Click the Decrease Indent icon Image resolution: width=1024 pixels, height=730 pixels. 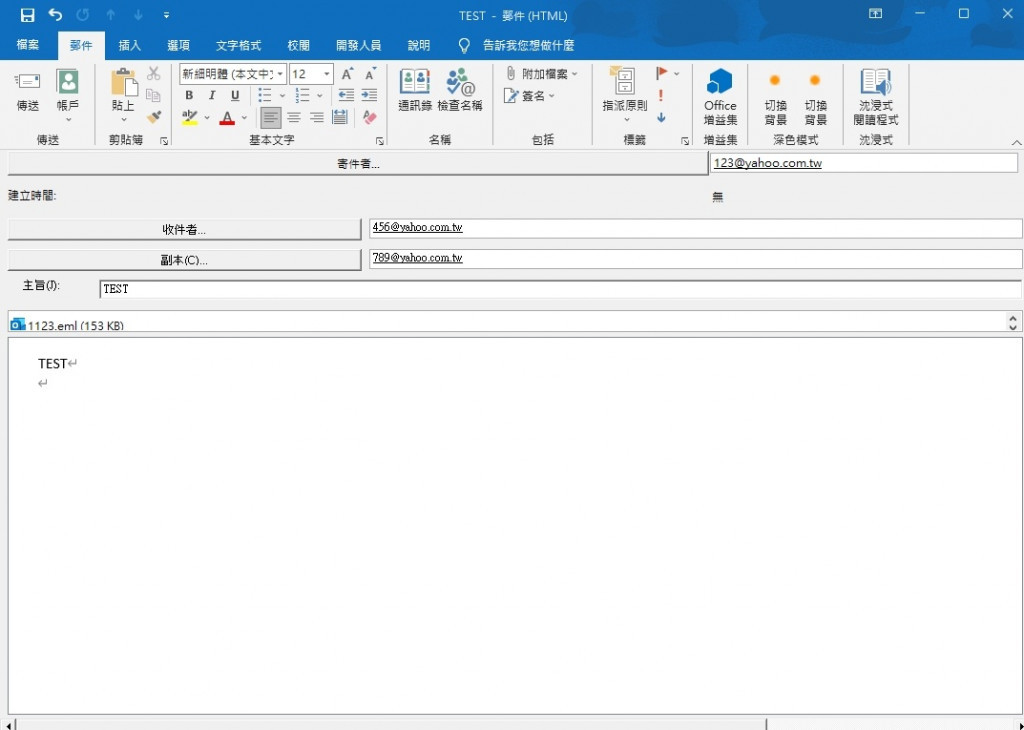[347, 95]
